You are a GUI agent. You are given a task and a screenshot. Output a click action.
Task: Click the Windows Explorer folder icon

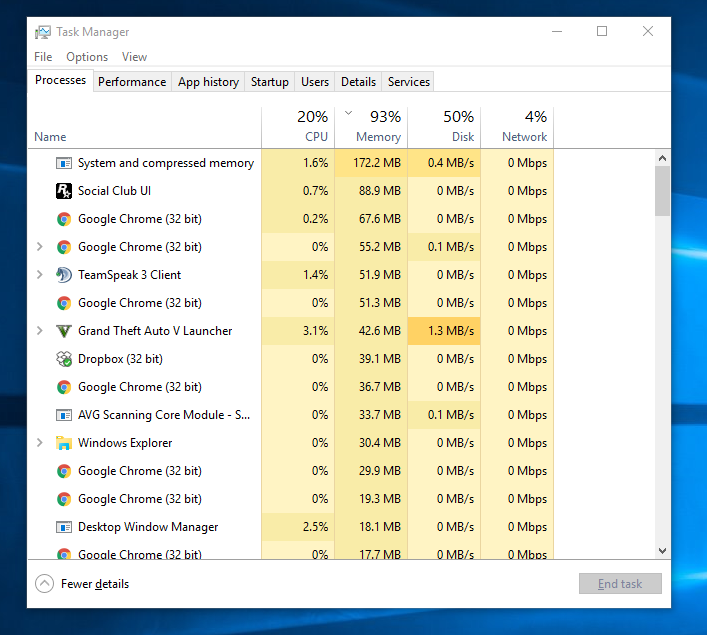(64, 443)
